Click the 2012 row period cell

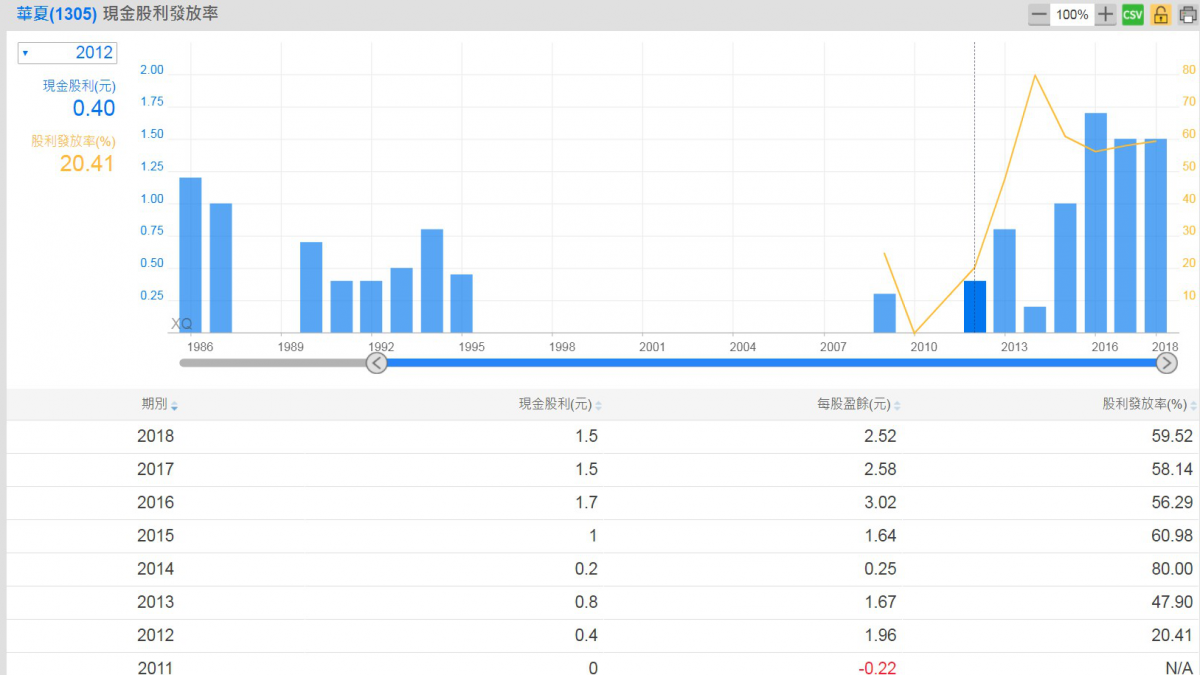[x=155, y=635]
